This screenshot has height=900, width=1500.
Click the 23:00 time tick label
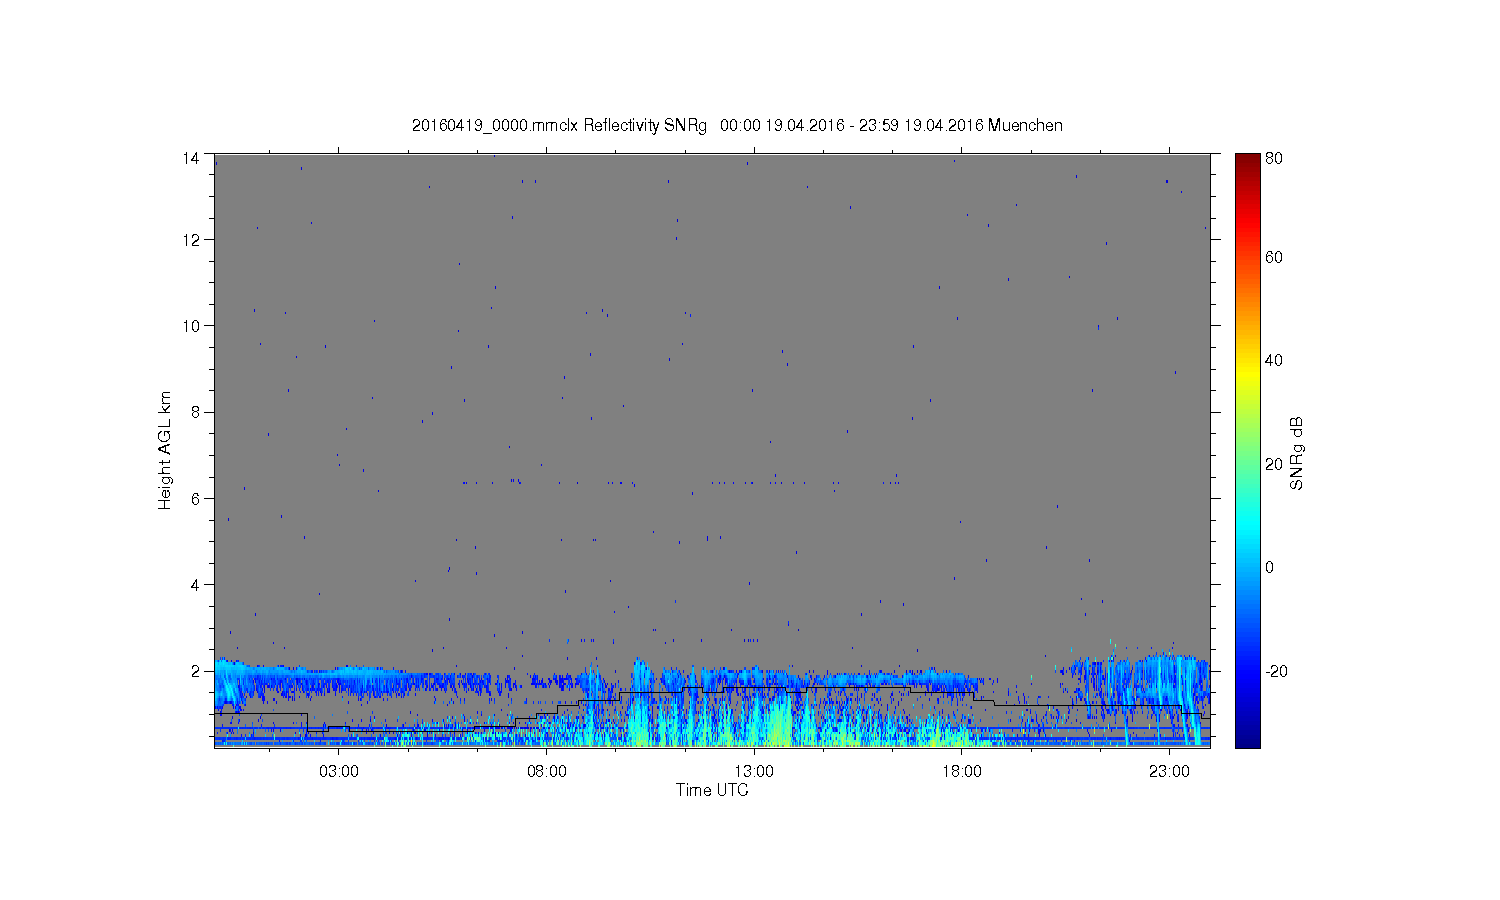[1169, 772]
